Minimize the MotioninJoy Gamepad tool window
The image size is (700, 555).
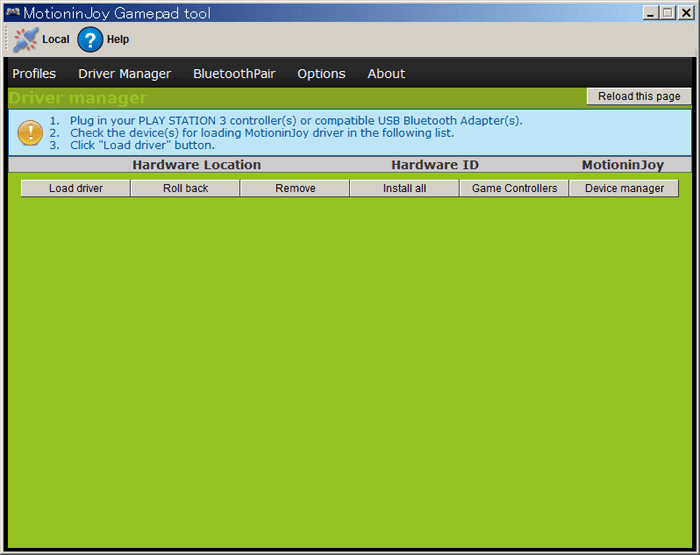(x=651, y=13)
